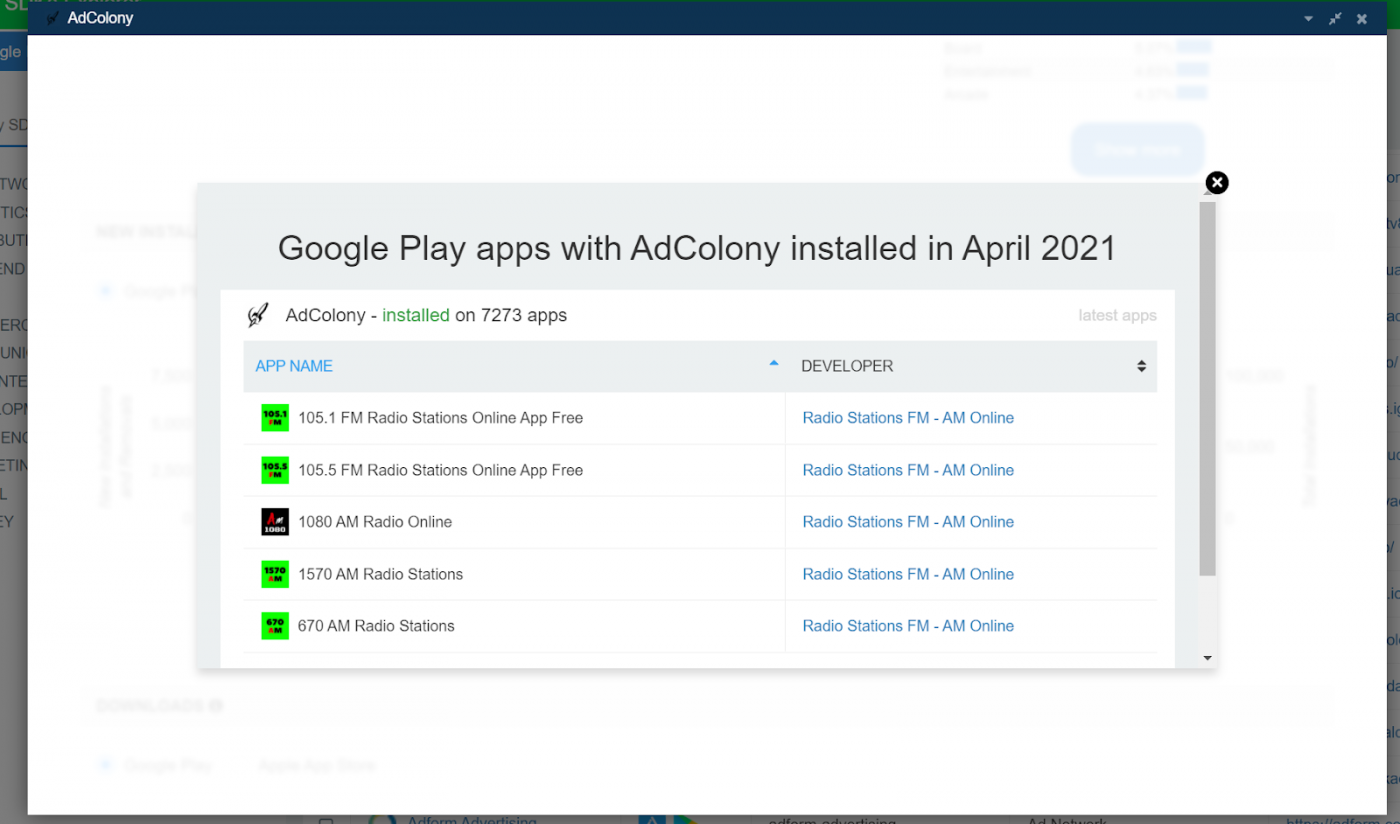This screenshot has height=824, width=1400.
Task: Click the AdColony logo in the title bar
Action: tap(52, 17)
